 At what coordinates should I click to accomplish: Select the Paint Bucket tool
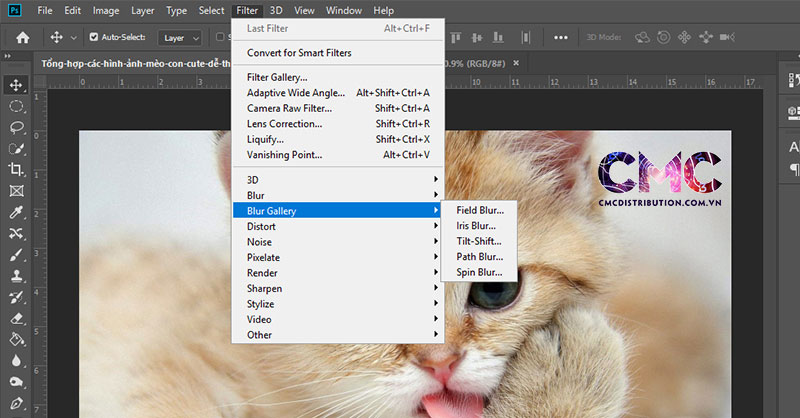pos(16,339)
